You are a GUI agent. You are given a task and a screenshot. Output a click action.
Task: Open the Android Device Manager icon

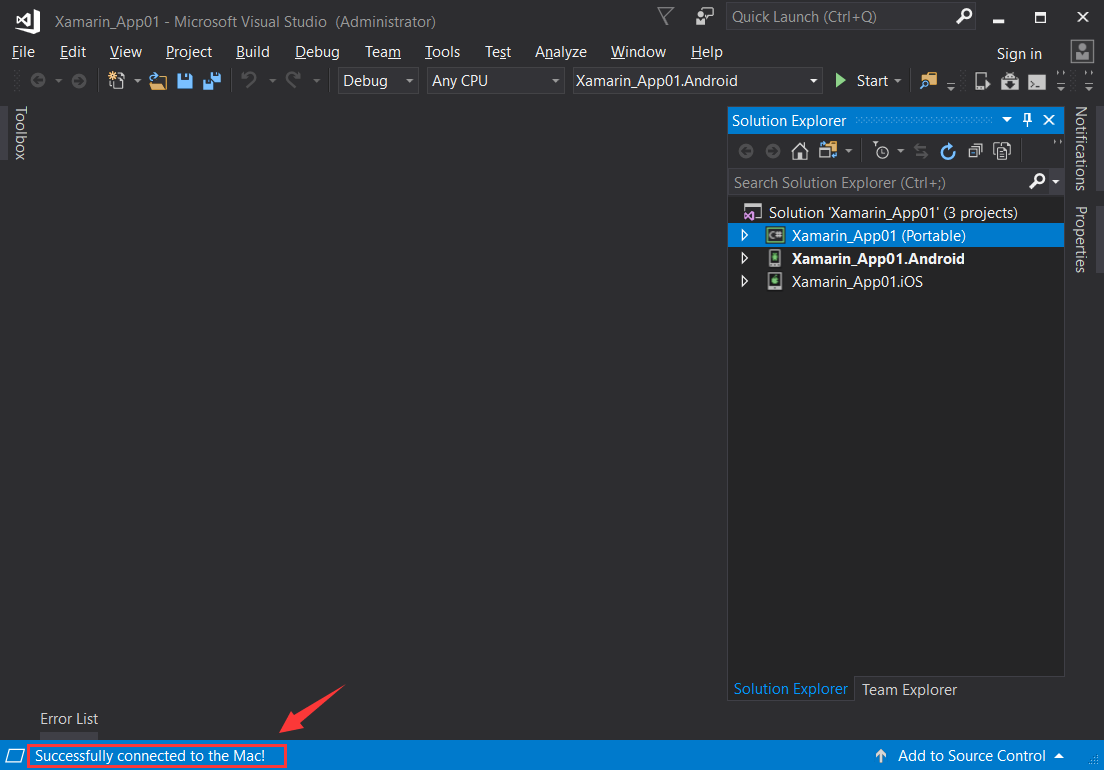tap(982, 81)
